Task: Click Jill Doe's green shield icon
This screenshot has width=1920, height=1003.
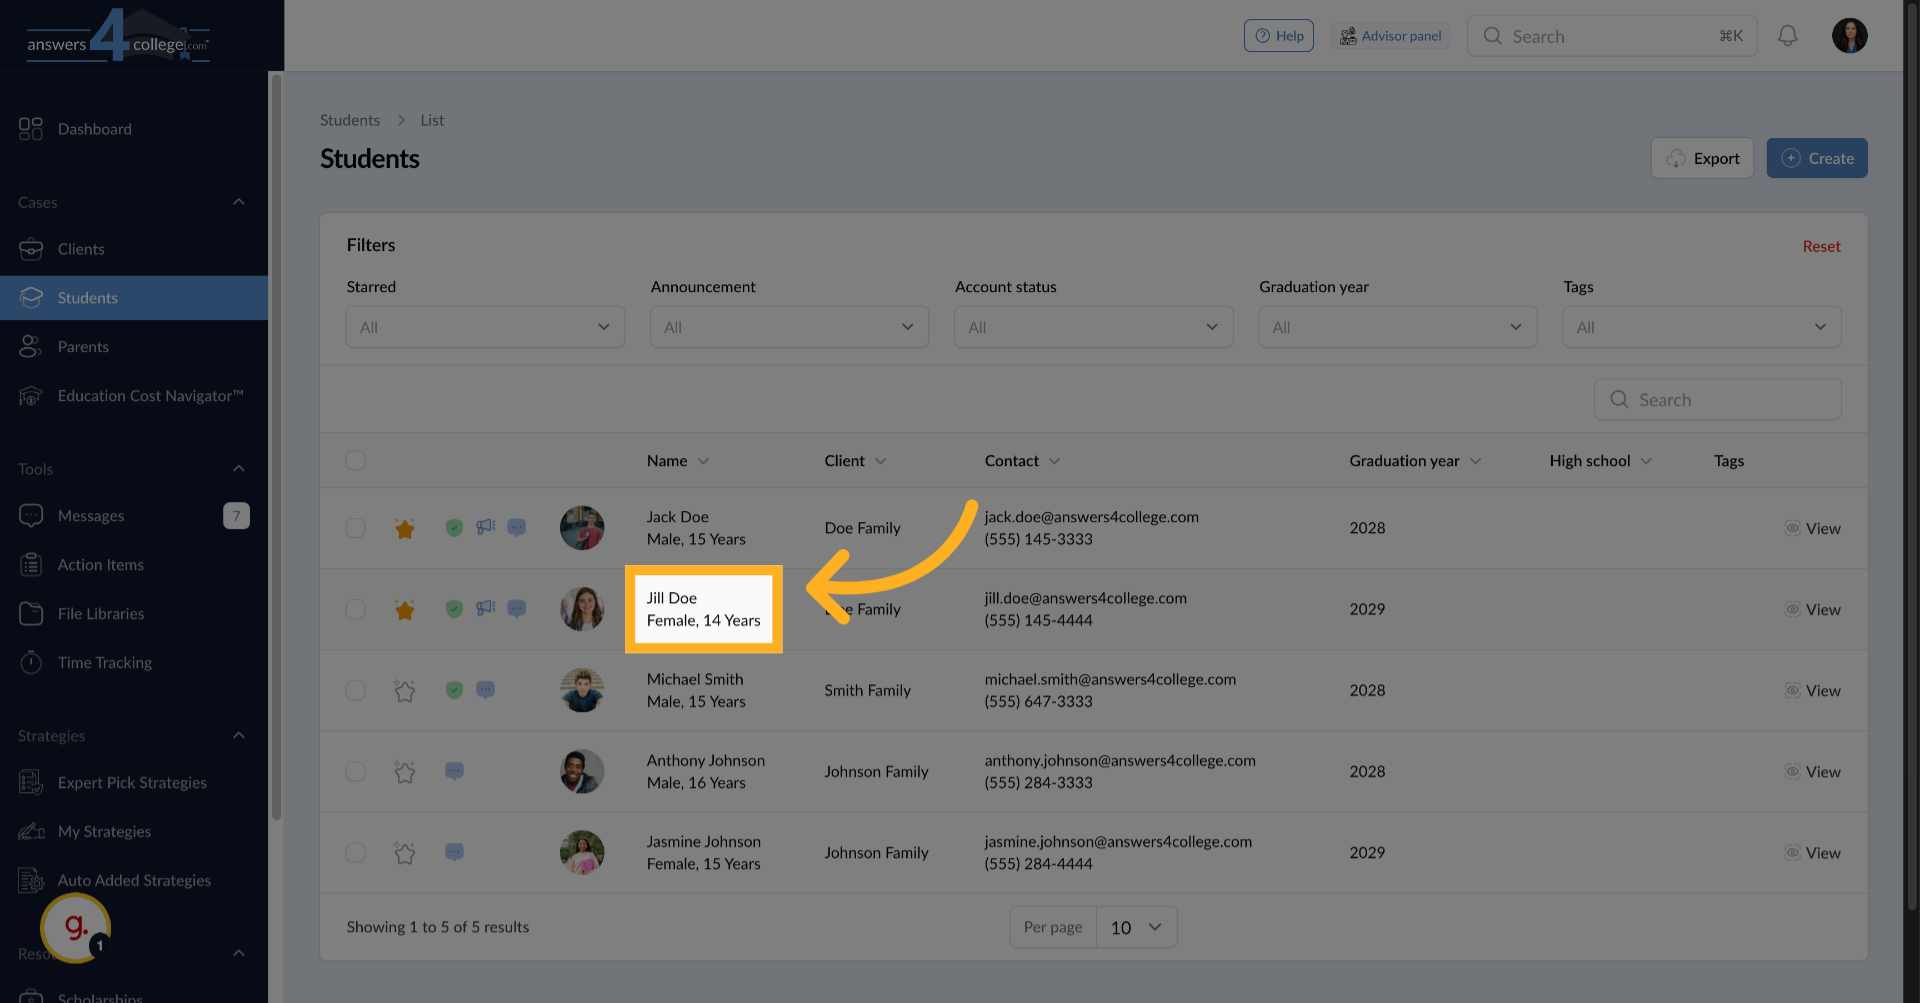Action: [454, 609]
